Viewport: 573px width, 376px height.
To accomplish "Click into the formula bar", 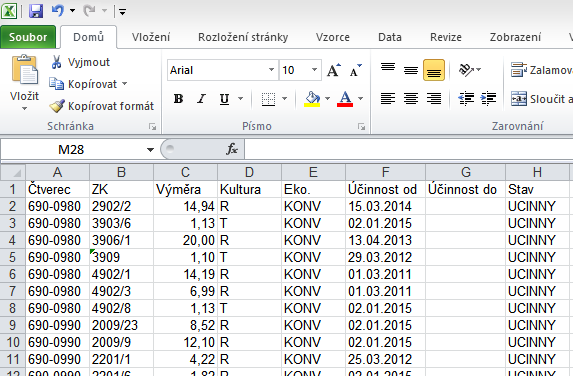I will coord(409,149).
